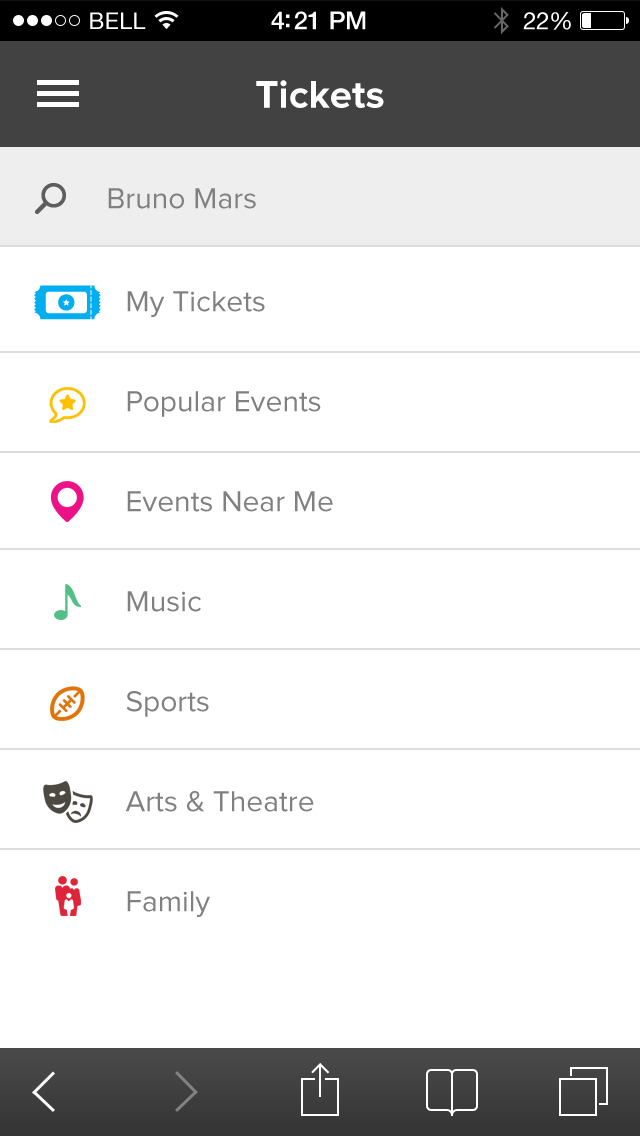Go back with the browser arrow
The width and height of the screenshot is (640, 1136).
(x=45, y=1092)
